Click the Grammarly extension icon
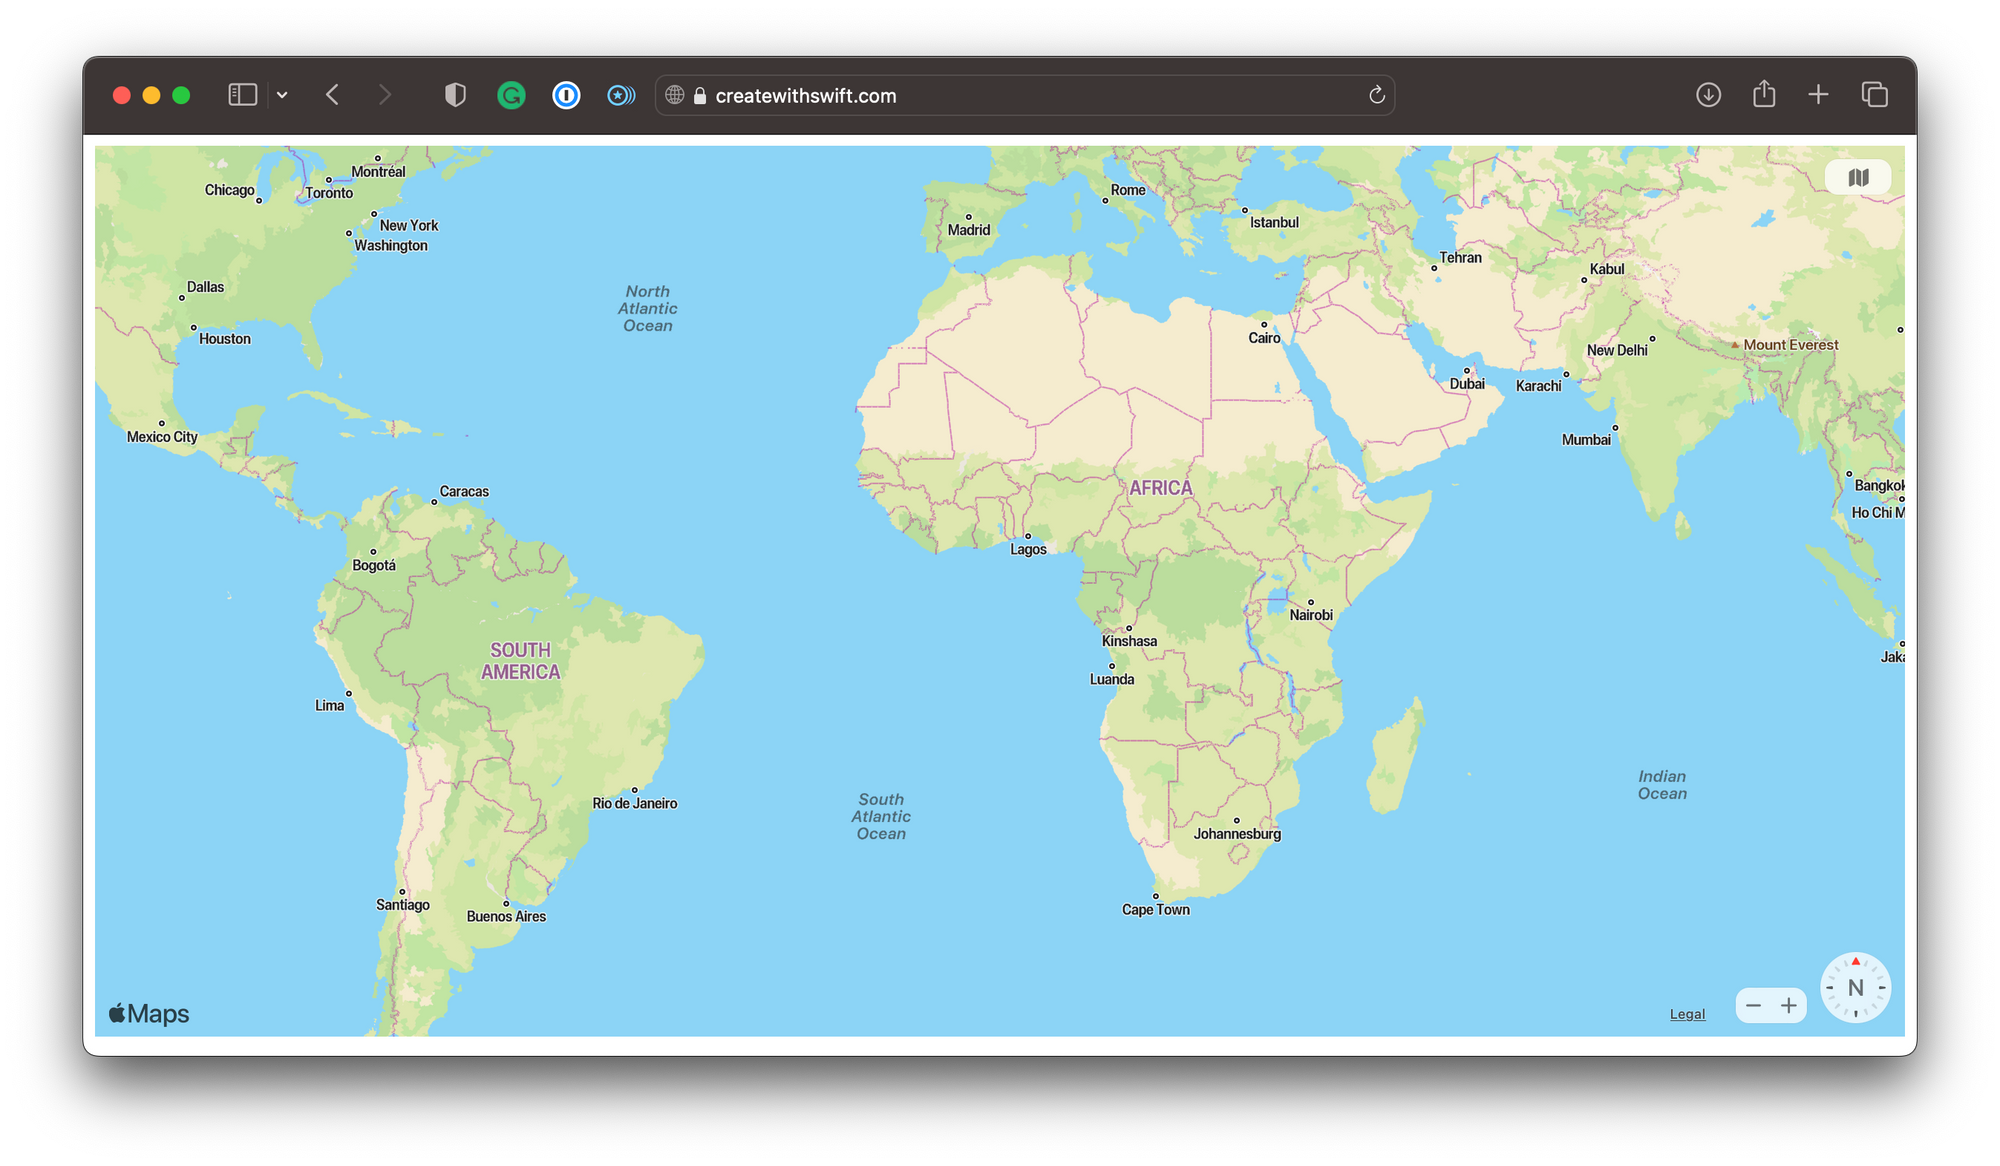The image size is (2000, 1166). point(511,95)
